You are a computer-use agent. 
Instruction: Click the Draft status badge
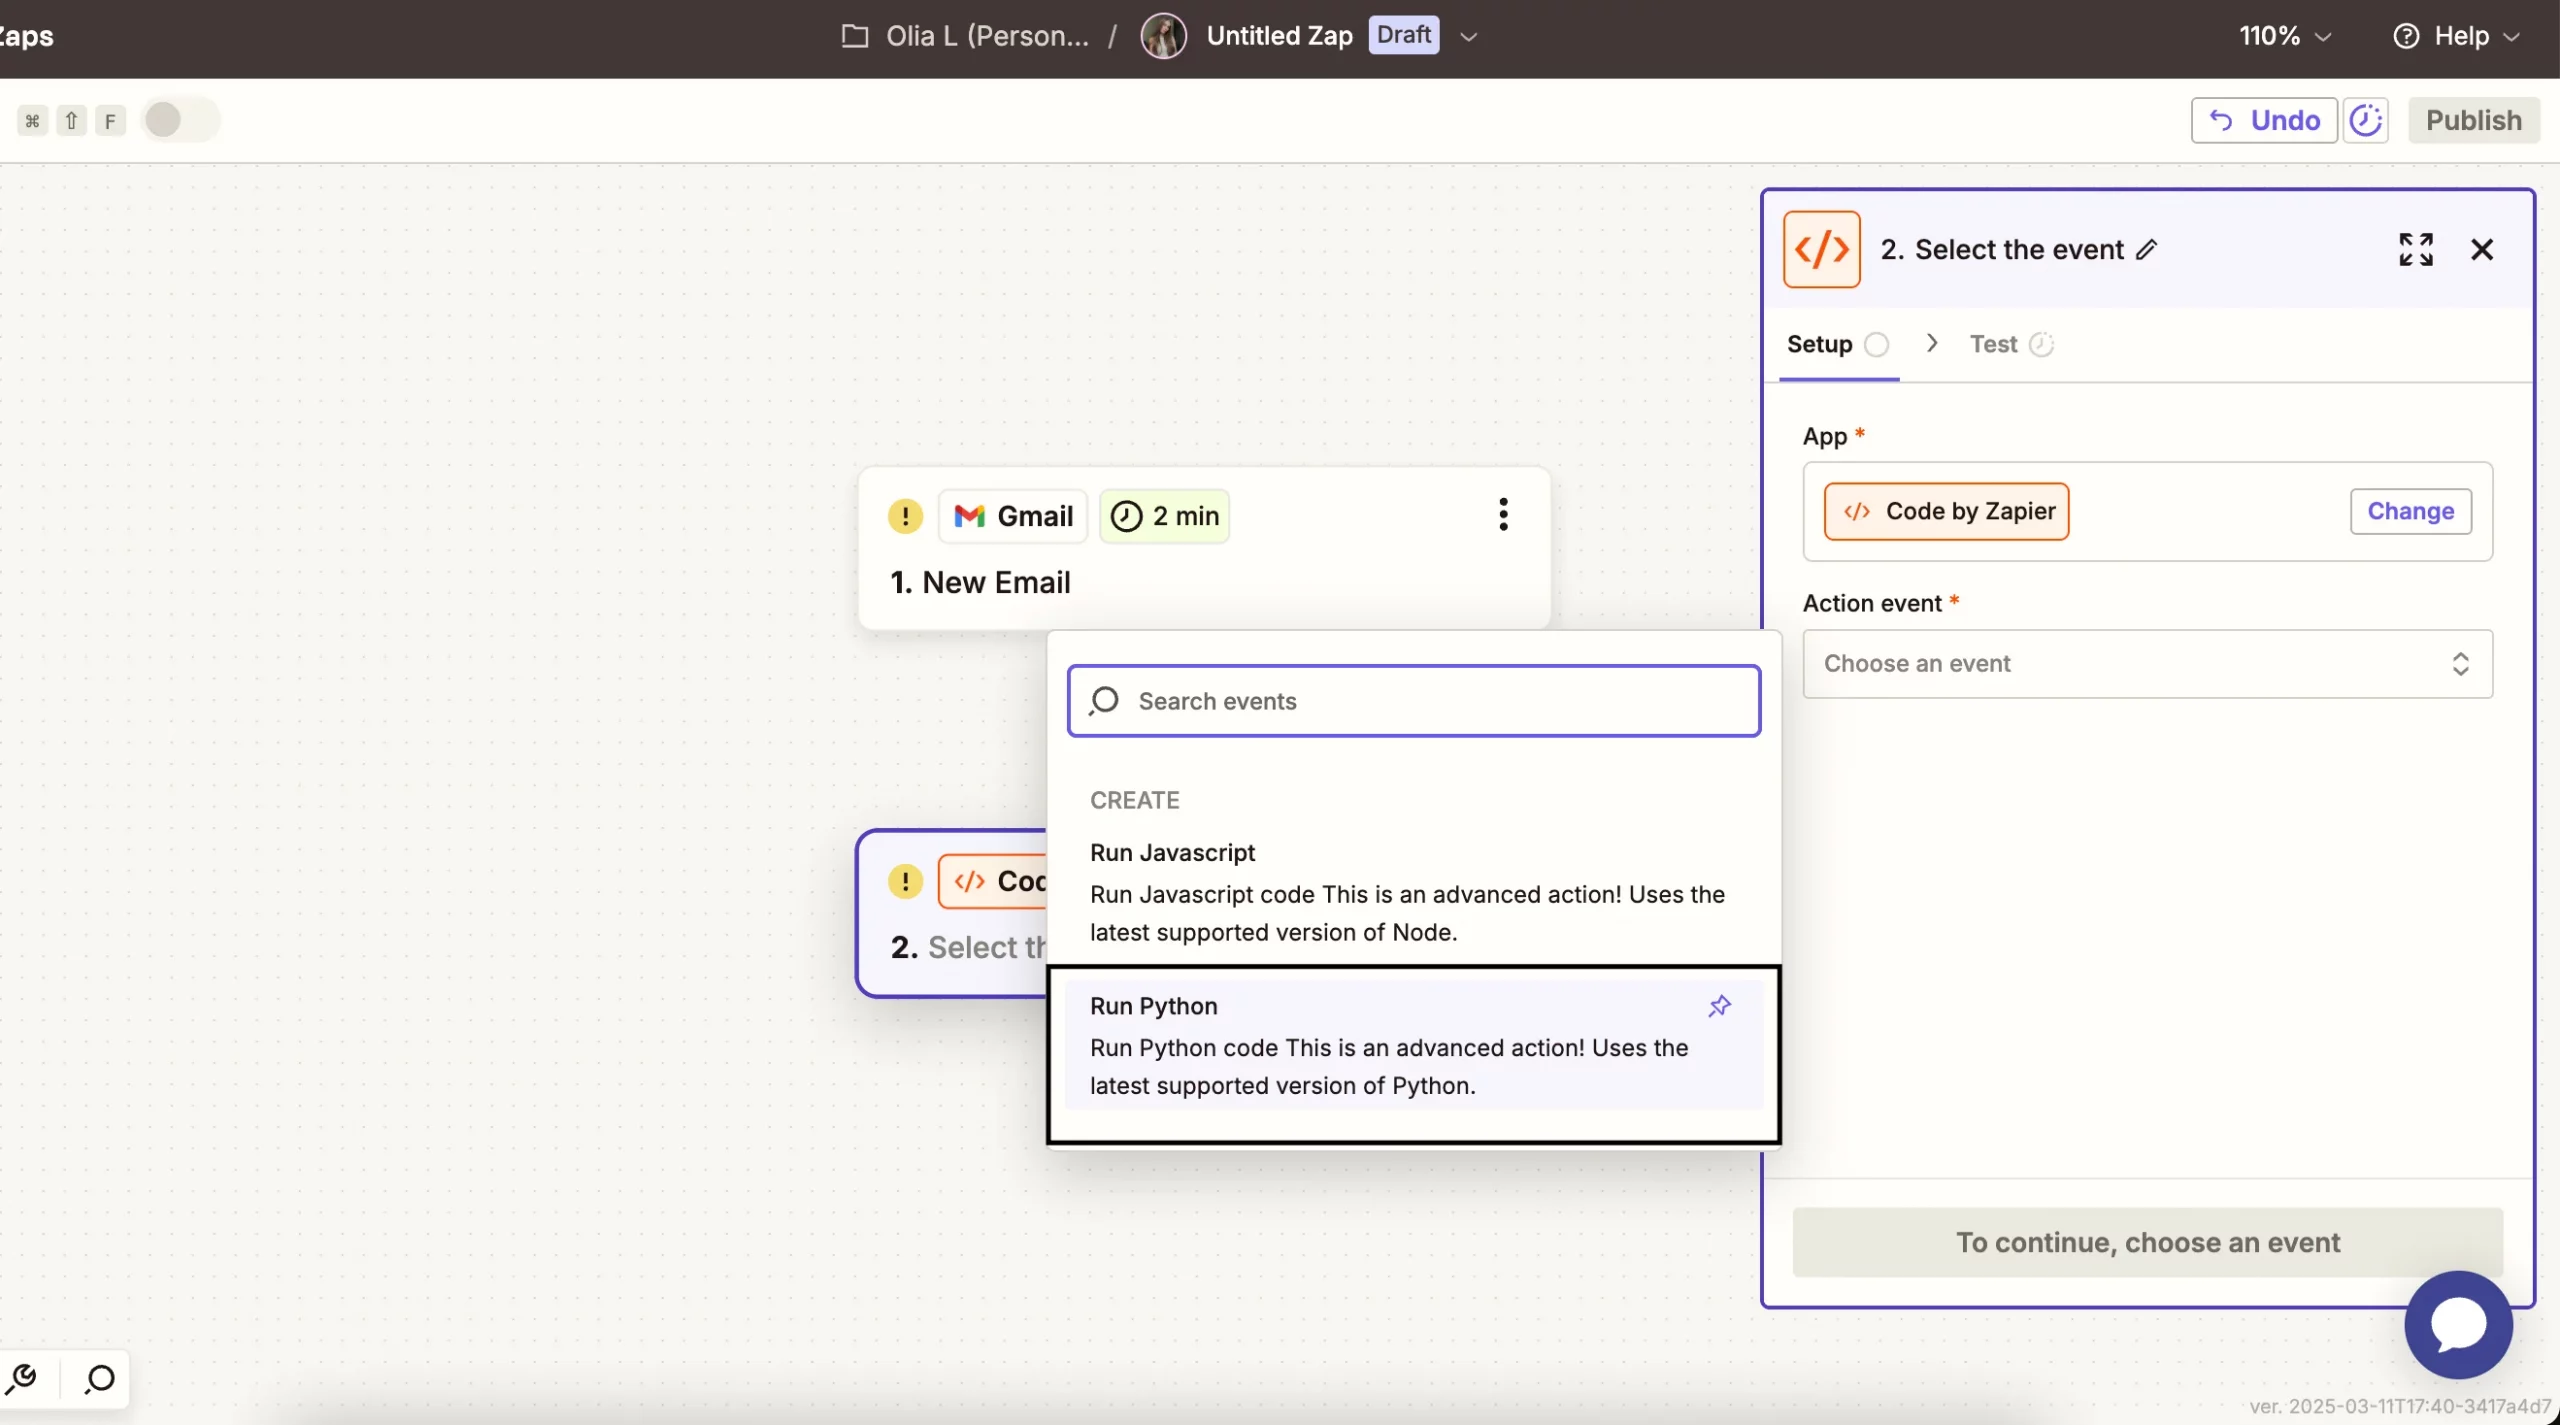point(1404,35)
